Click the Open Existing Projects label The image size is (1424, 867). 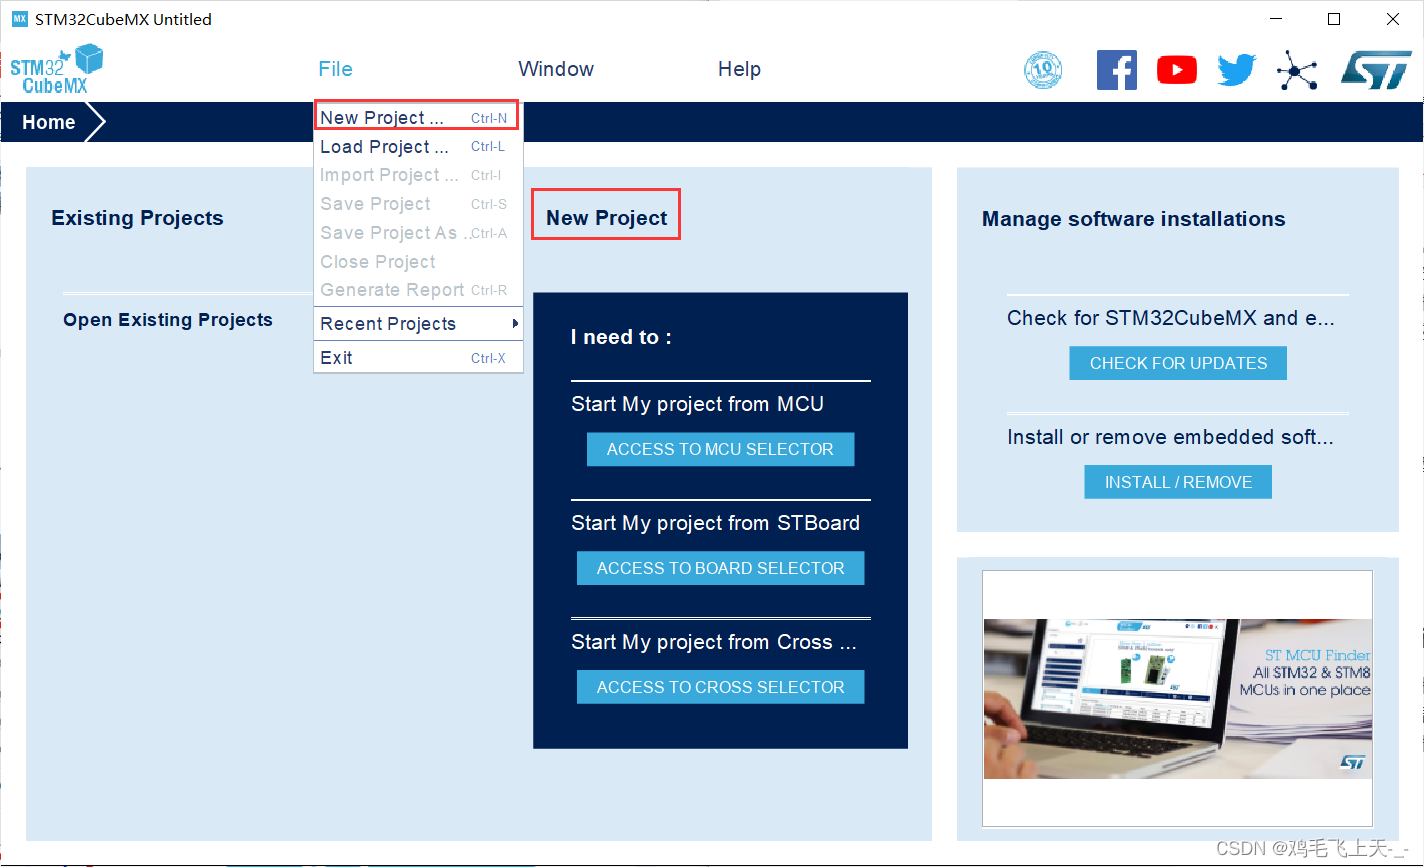tap(168, 320)
